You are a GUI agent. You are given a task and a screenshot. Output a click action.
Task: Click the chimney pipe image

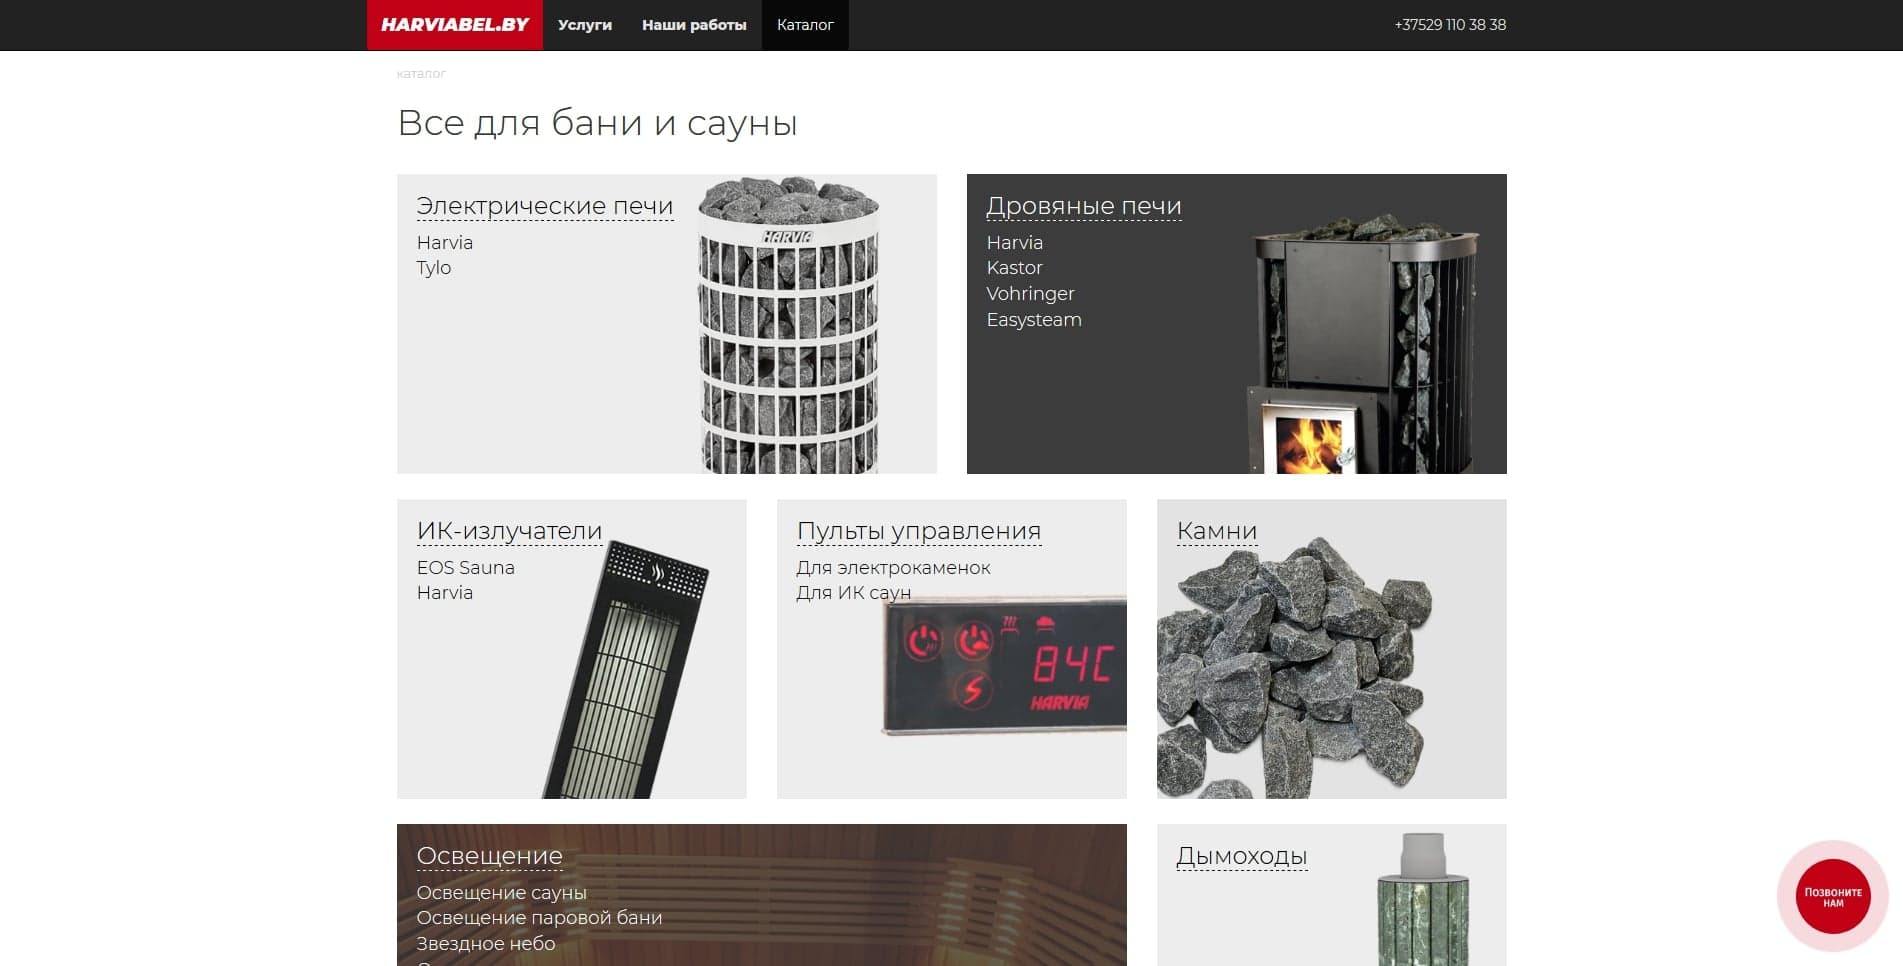pos(1422,899)
